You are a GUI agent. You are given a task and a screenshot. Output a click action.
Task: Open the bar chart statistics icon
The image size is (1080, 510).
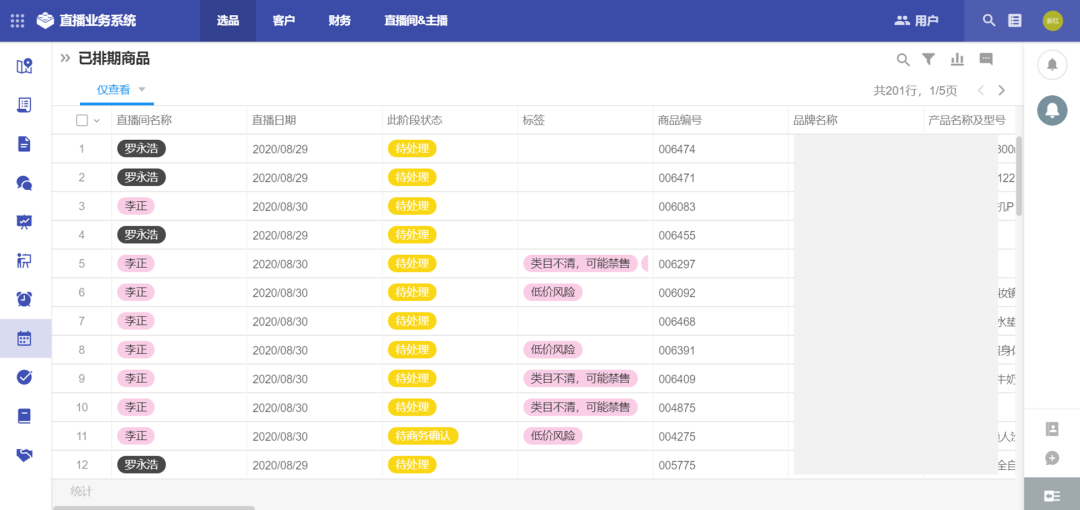coord(957,59)
